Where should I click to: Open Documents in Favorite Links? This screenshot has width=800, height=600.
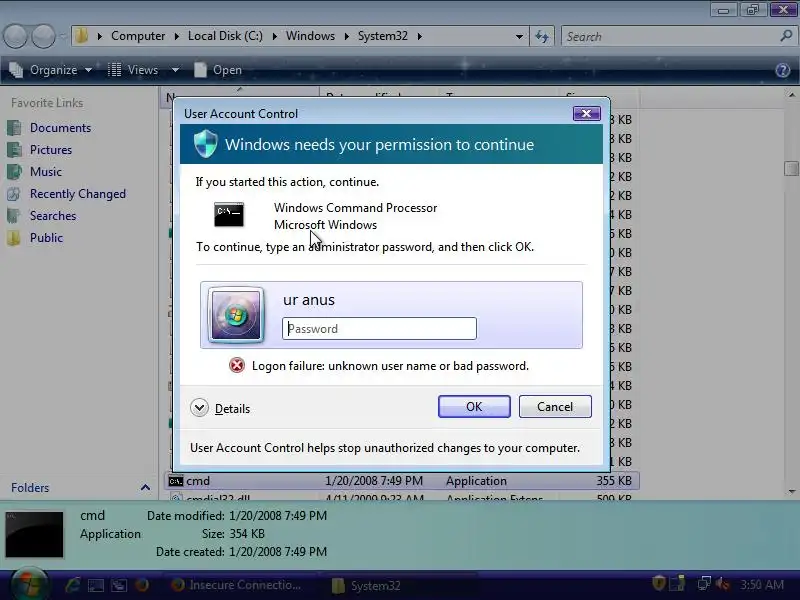click(x=60, y=128)
